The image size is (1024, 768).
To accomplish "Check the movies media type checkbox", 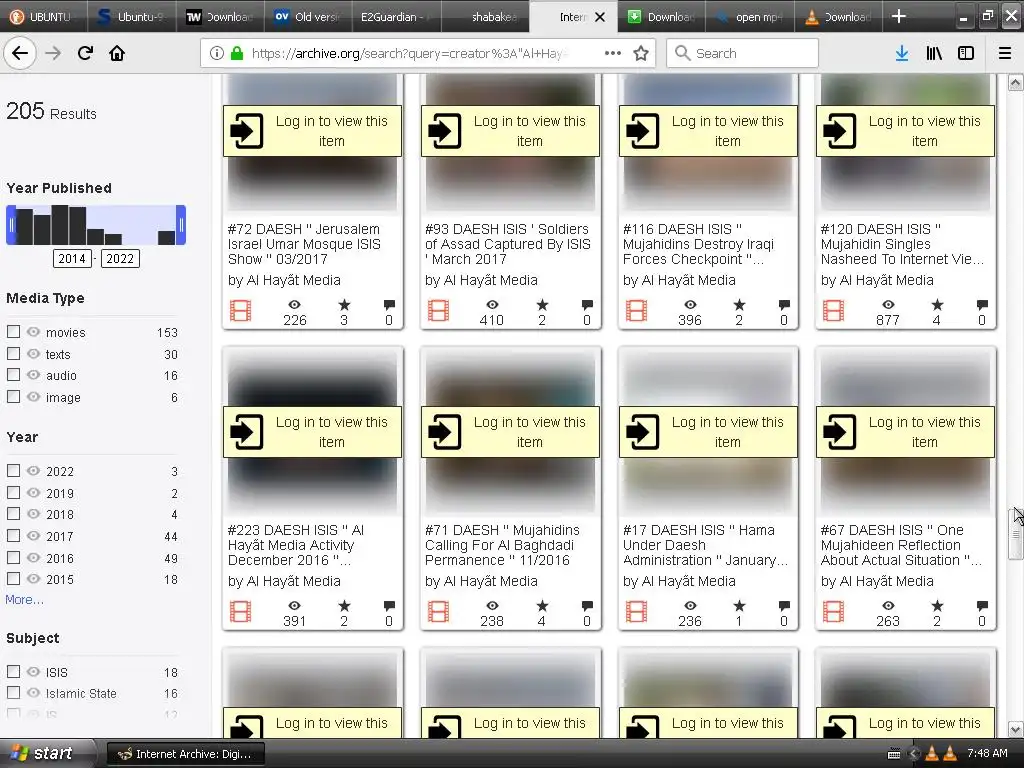I will pos(13,332).
